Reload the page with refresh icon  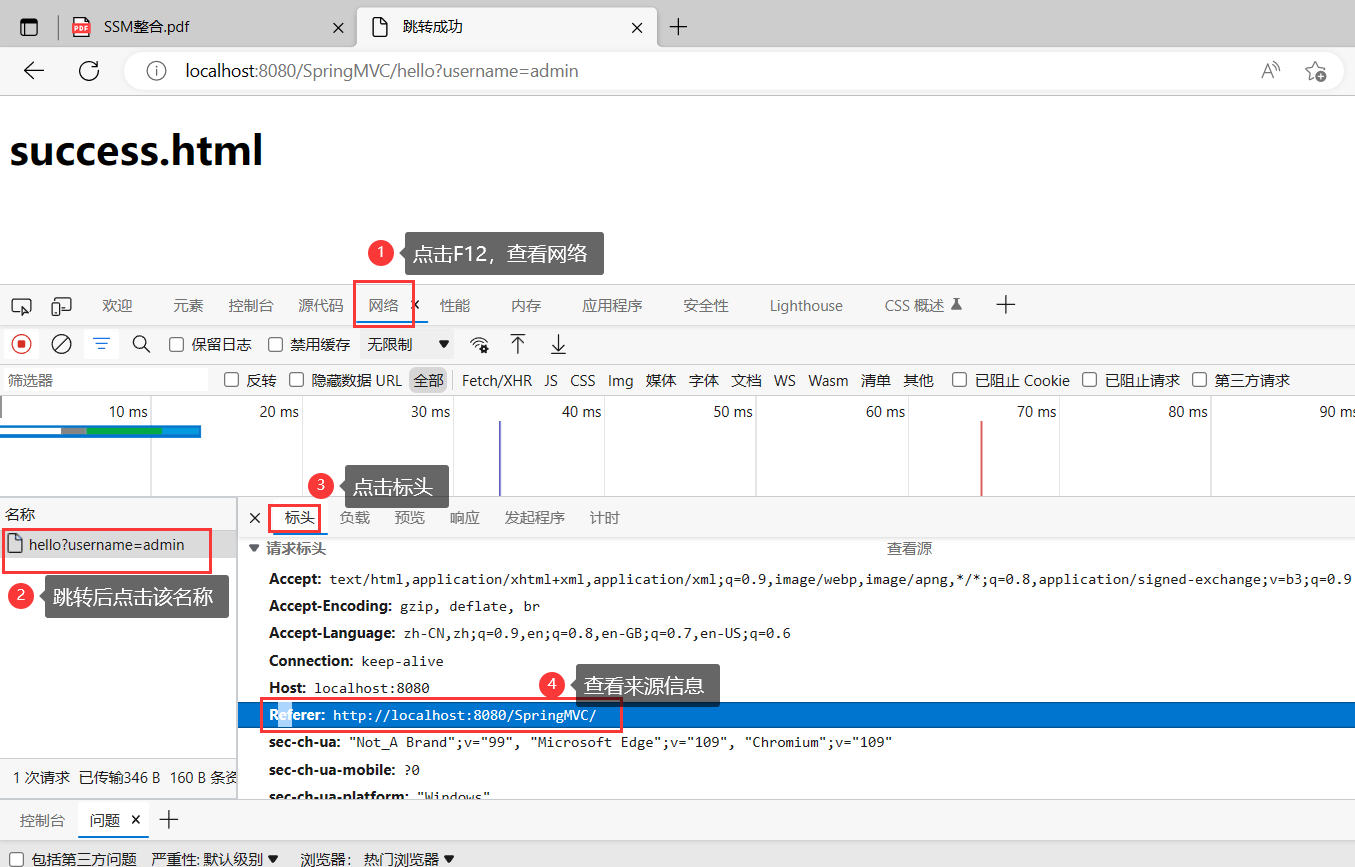(x=89, y=71)
